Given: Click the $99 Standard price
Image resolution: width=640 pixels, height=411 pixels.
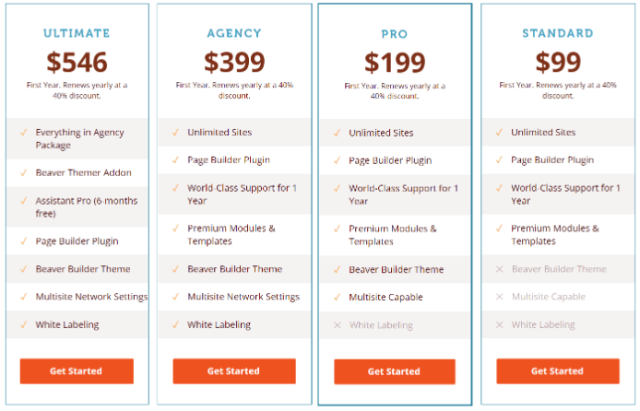Looking at the screenshot, I should (558, 62).
